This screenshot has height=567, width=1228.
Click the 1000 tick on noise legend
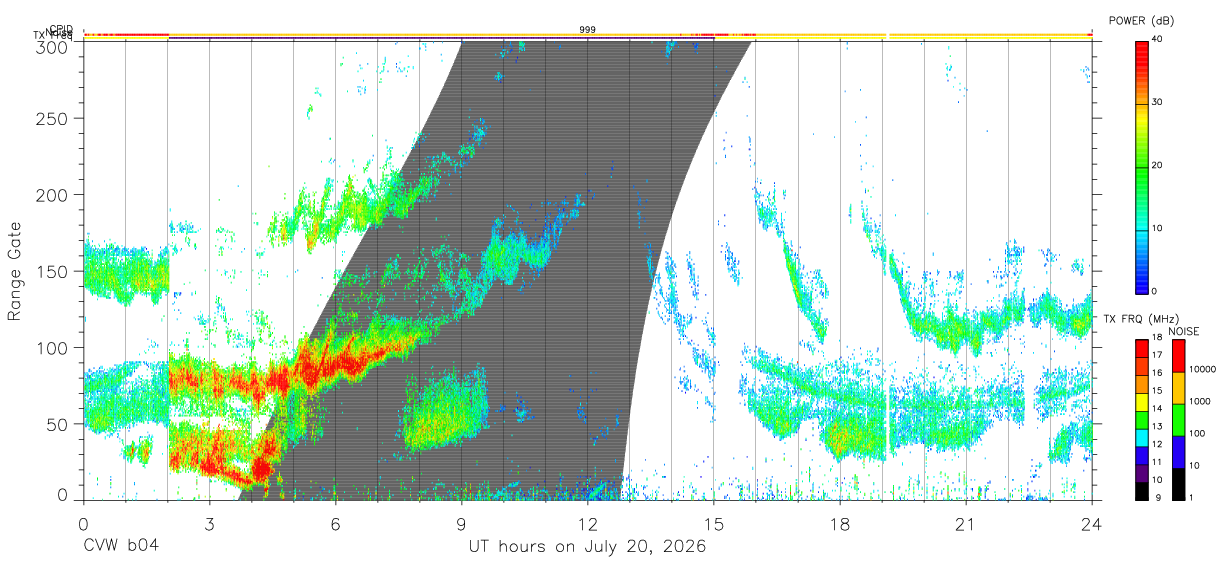click(1198, 401)
